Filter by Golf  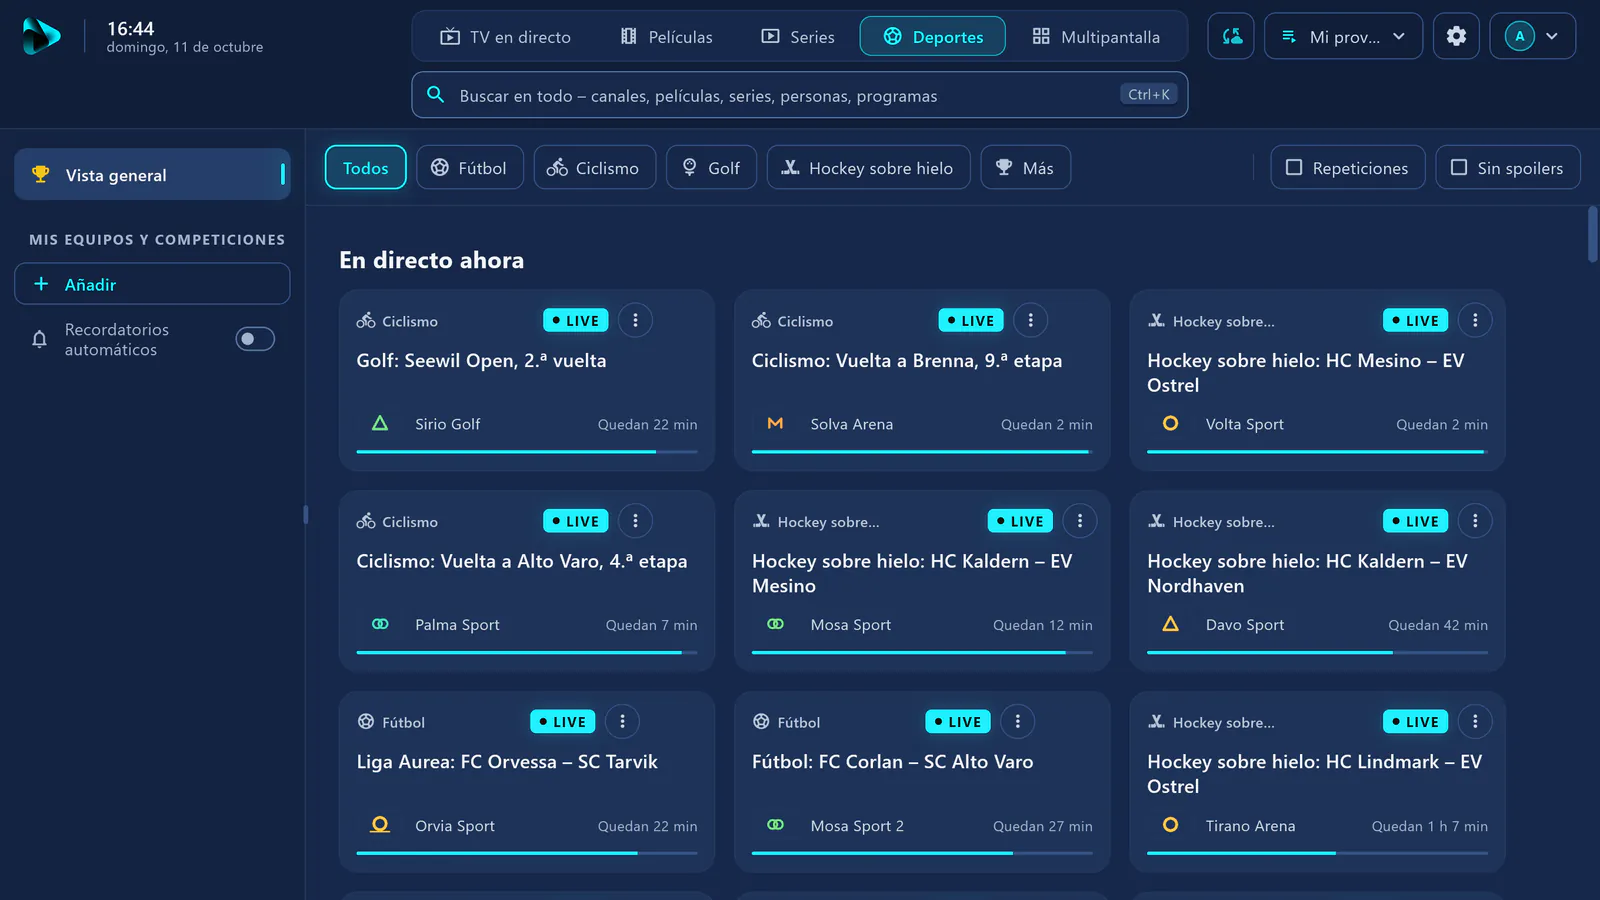(711, 167)
